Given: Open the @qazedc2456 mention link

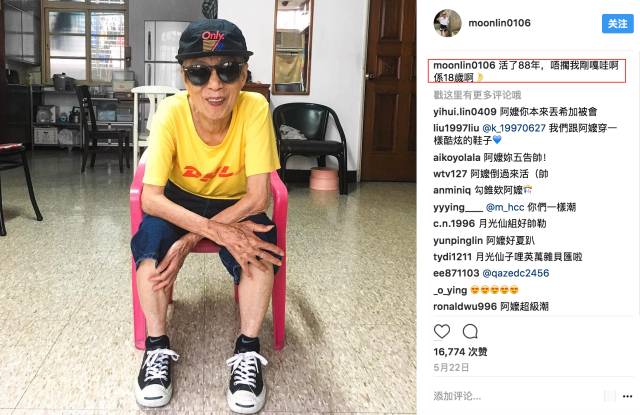Looking at the screenshot, I should pos(516,273).
